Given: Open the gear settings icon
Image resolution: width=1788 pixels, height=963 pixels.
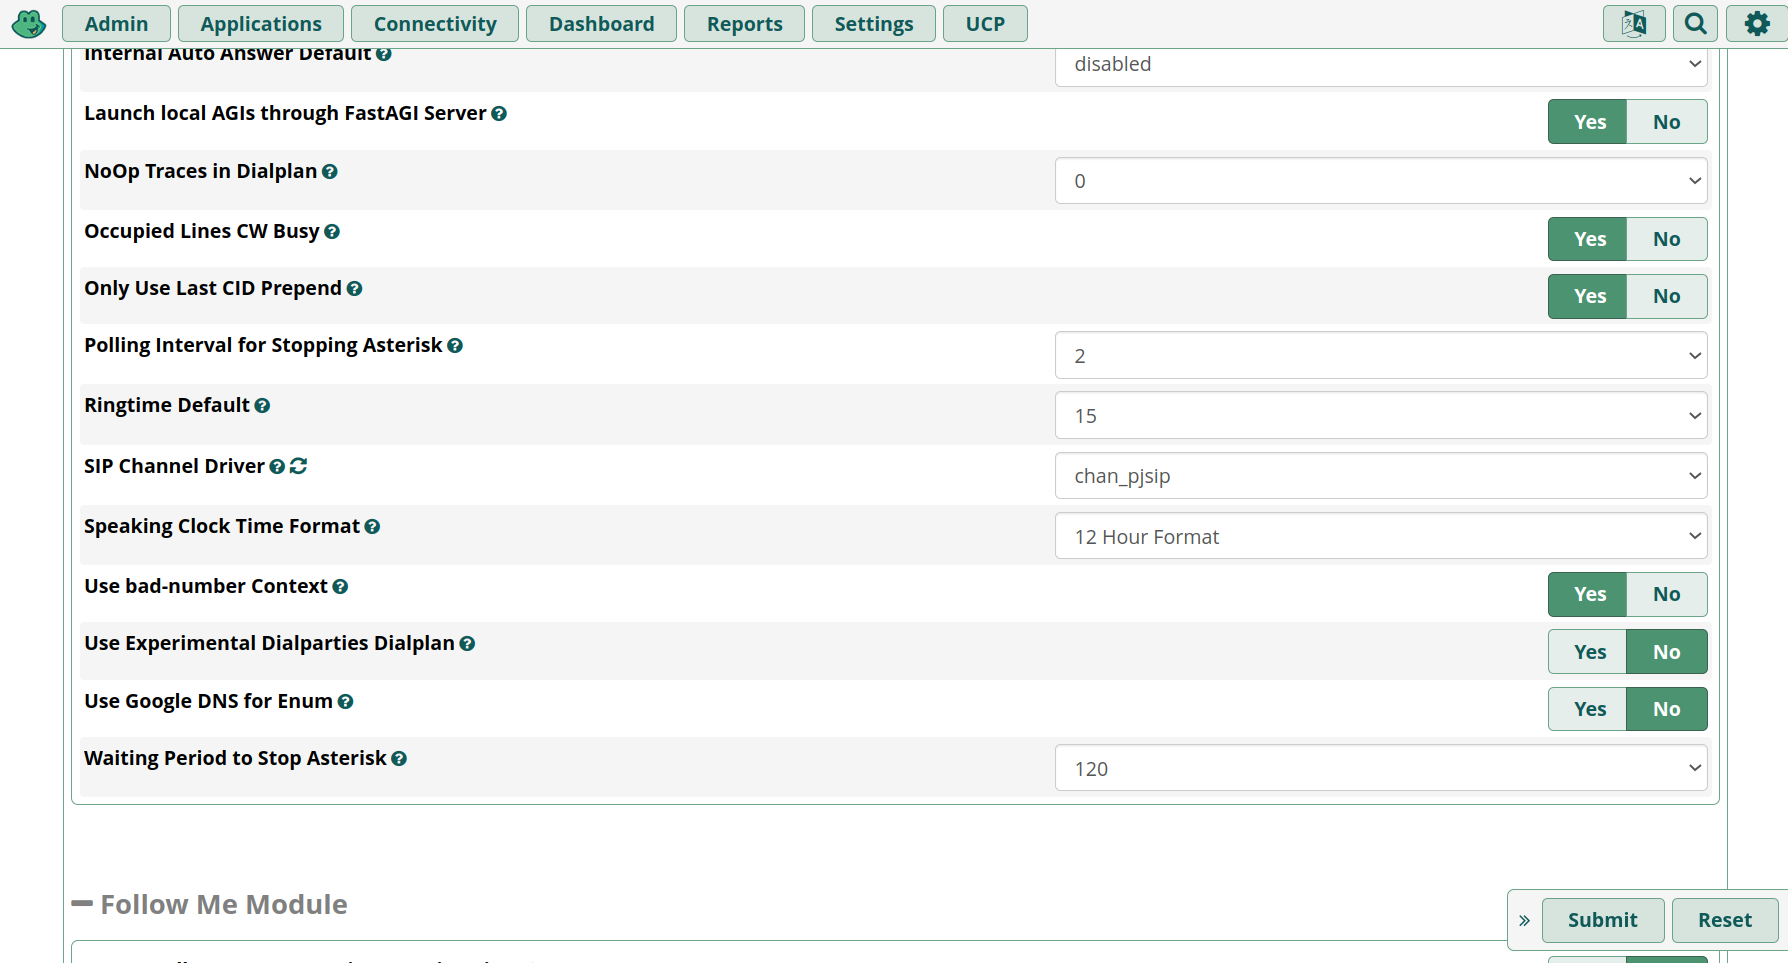Looking at the screenshot, I should click(1756, 23).
